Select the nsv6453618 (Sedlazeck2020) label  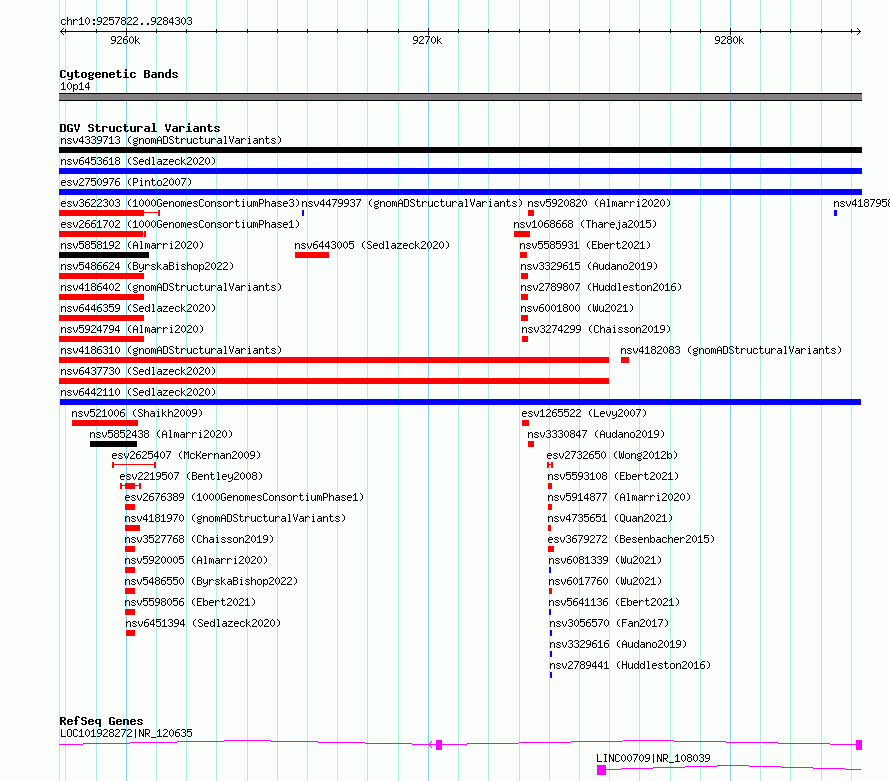(x=138, y=161)
